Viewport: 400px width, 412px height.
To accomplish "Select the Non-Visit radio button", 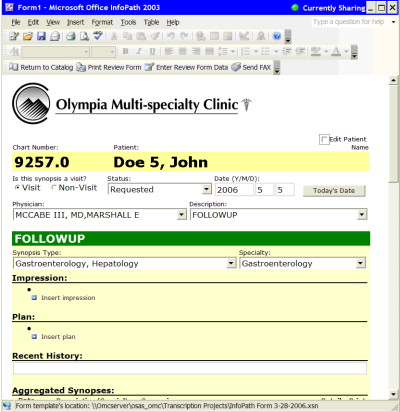I will click(53, 188).
